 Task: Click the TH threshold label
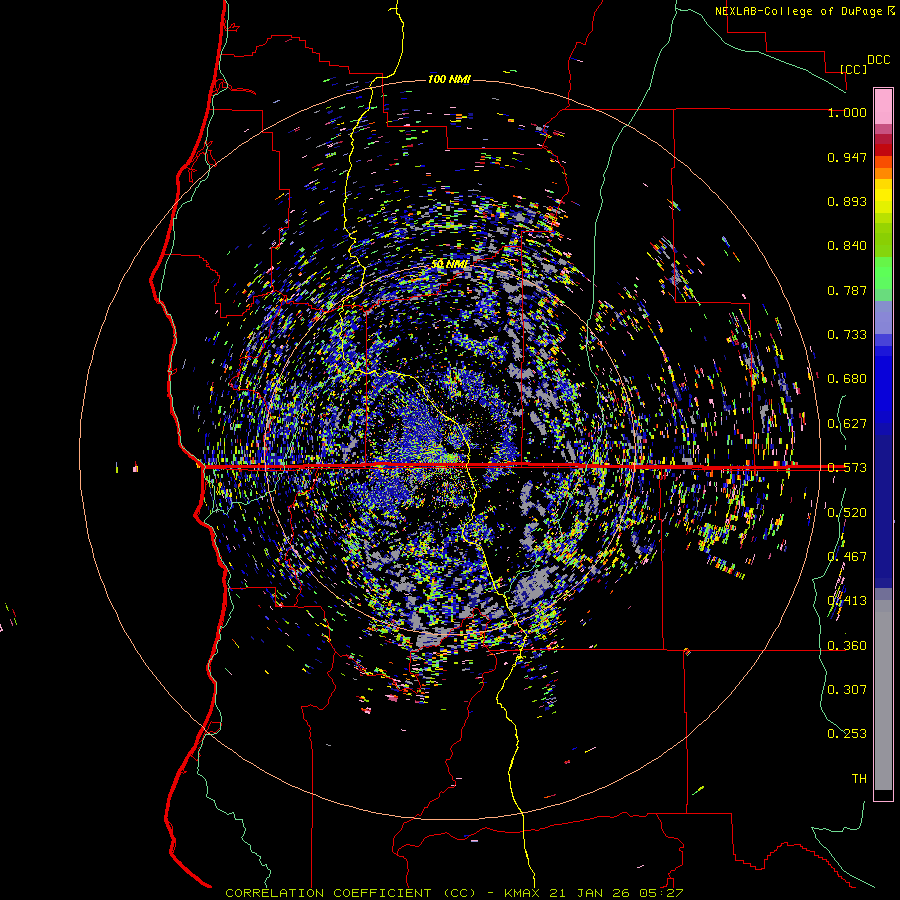[x=859, y=779]
